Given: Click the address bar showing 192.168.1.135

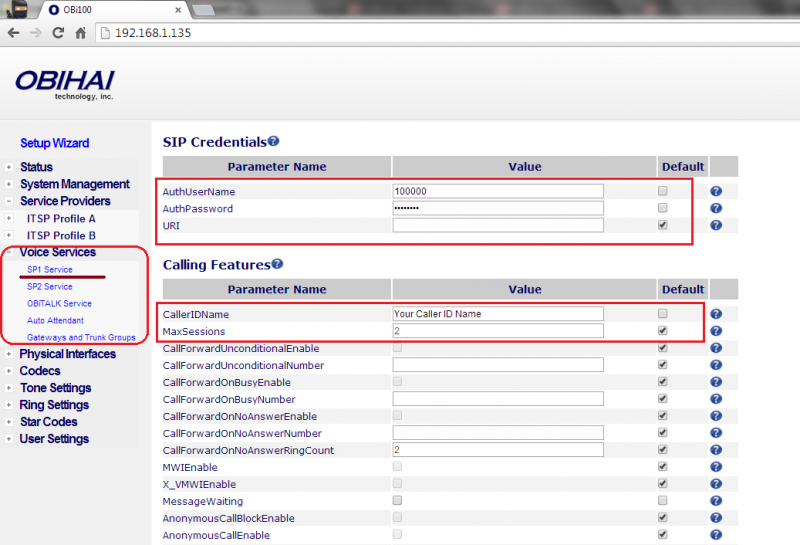Looking at the screenshot, I should coord(449,33).
